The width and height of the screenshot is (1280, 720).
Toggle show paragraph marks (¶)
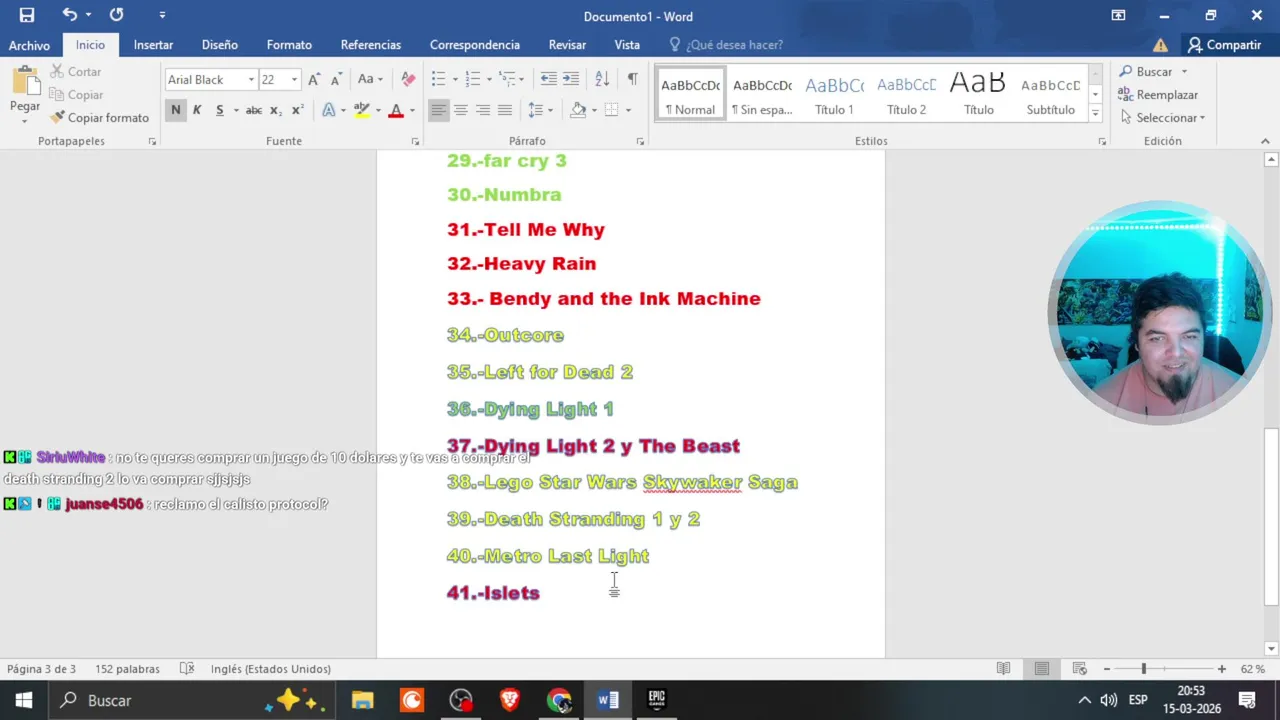(632, 79)
